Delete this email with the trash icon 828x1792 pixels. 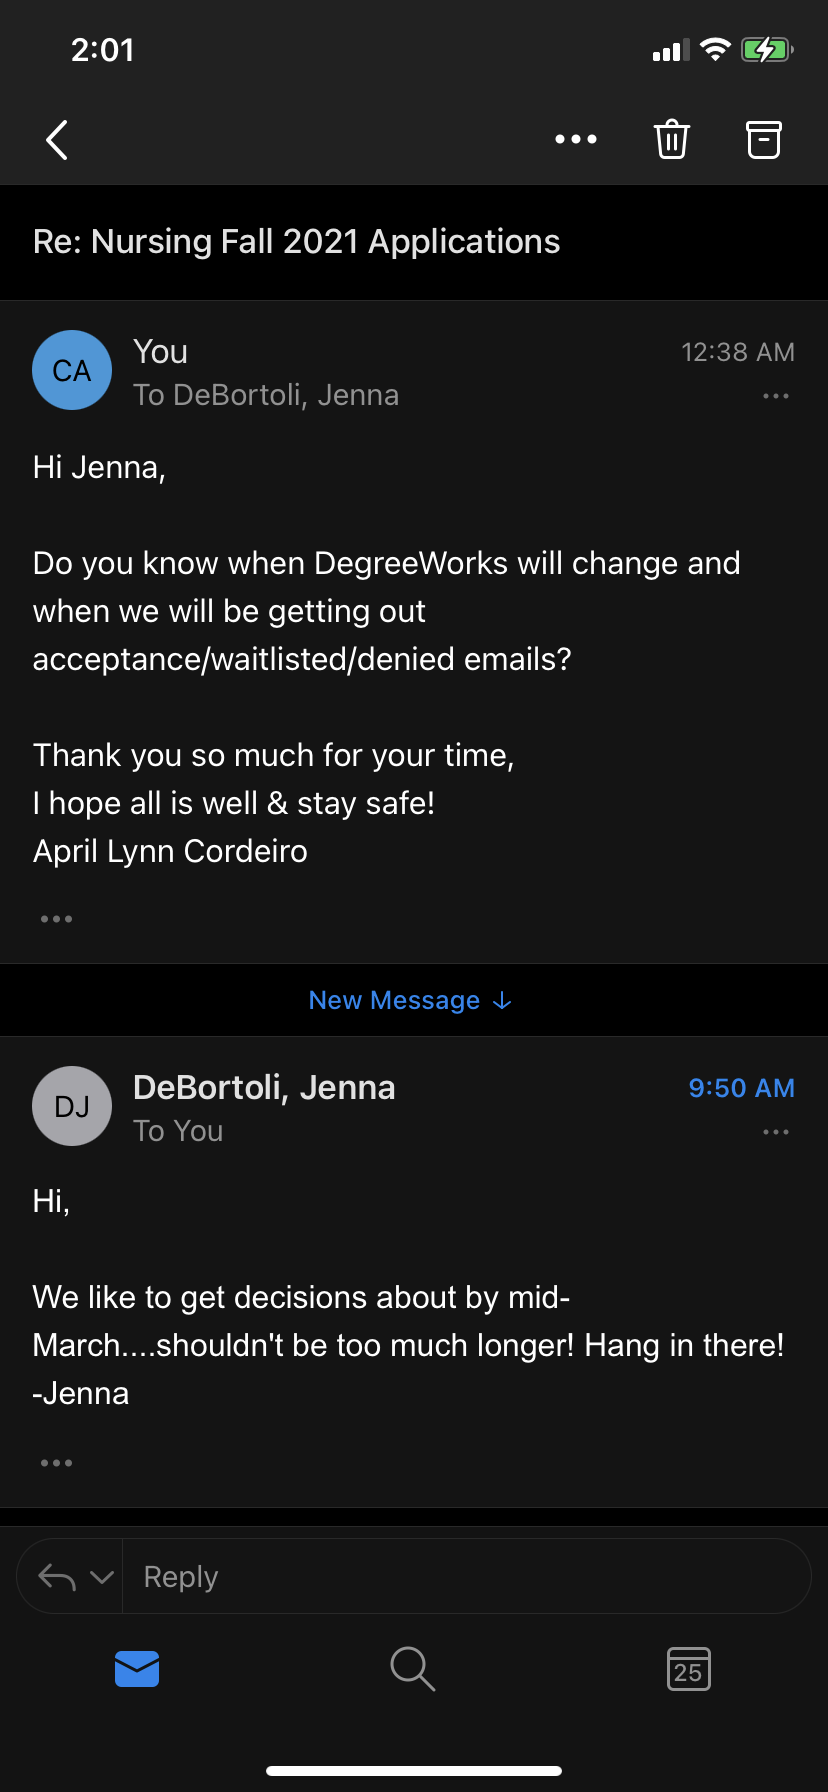coord(672,140)
